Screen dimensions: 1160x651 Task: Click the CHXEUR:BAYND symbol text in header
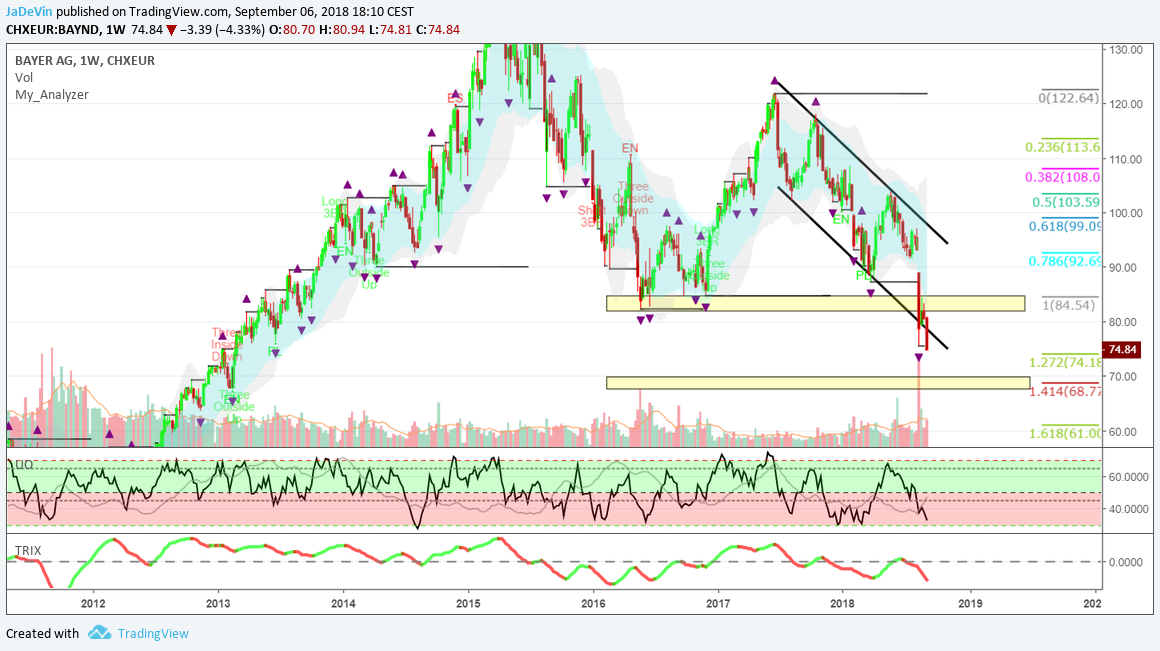(x=53, y=30)
